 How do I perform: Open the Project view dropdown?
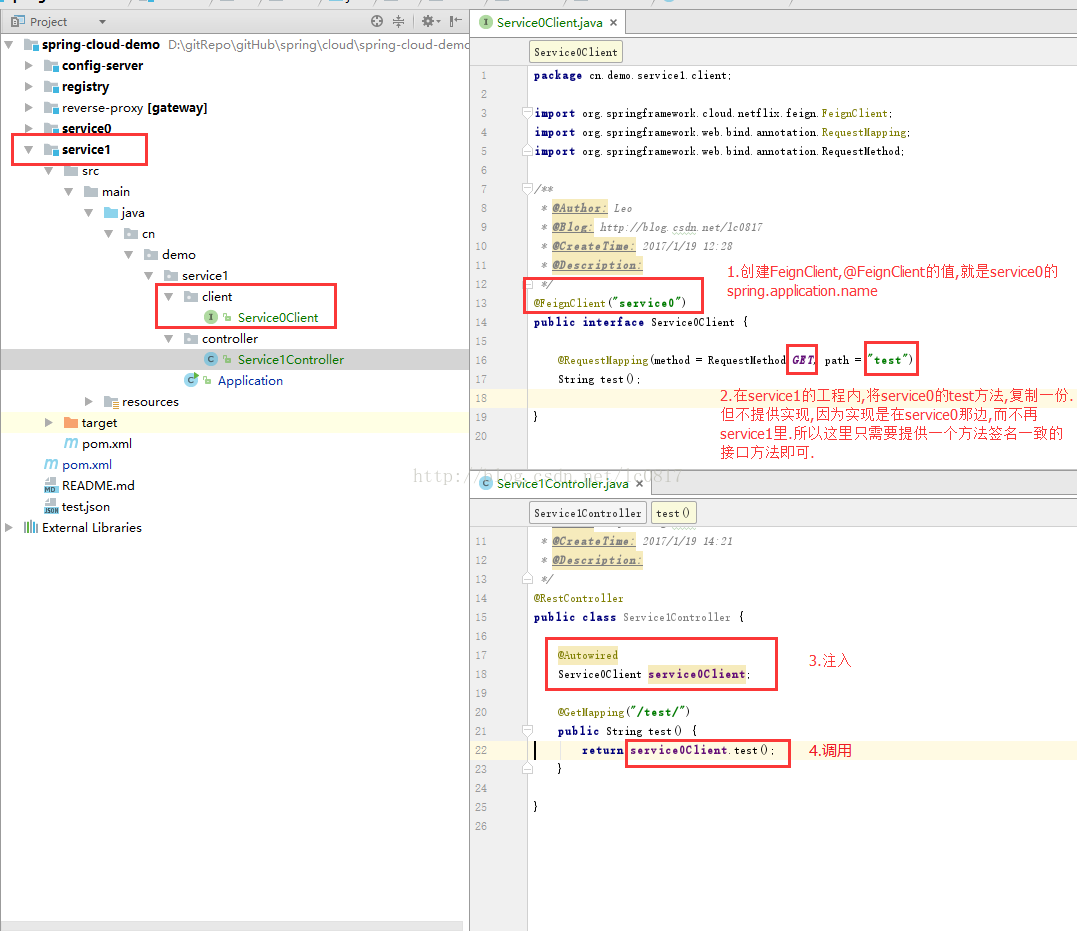[102, 22]
